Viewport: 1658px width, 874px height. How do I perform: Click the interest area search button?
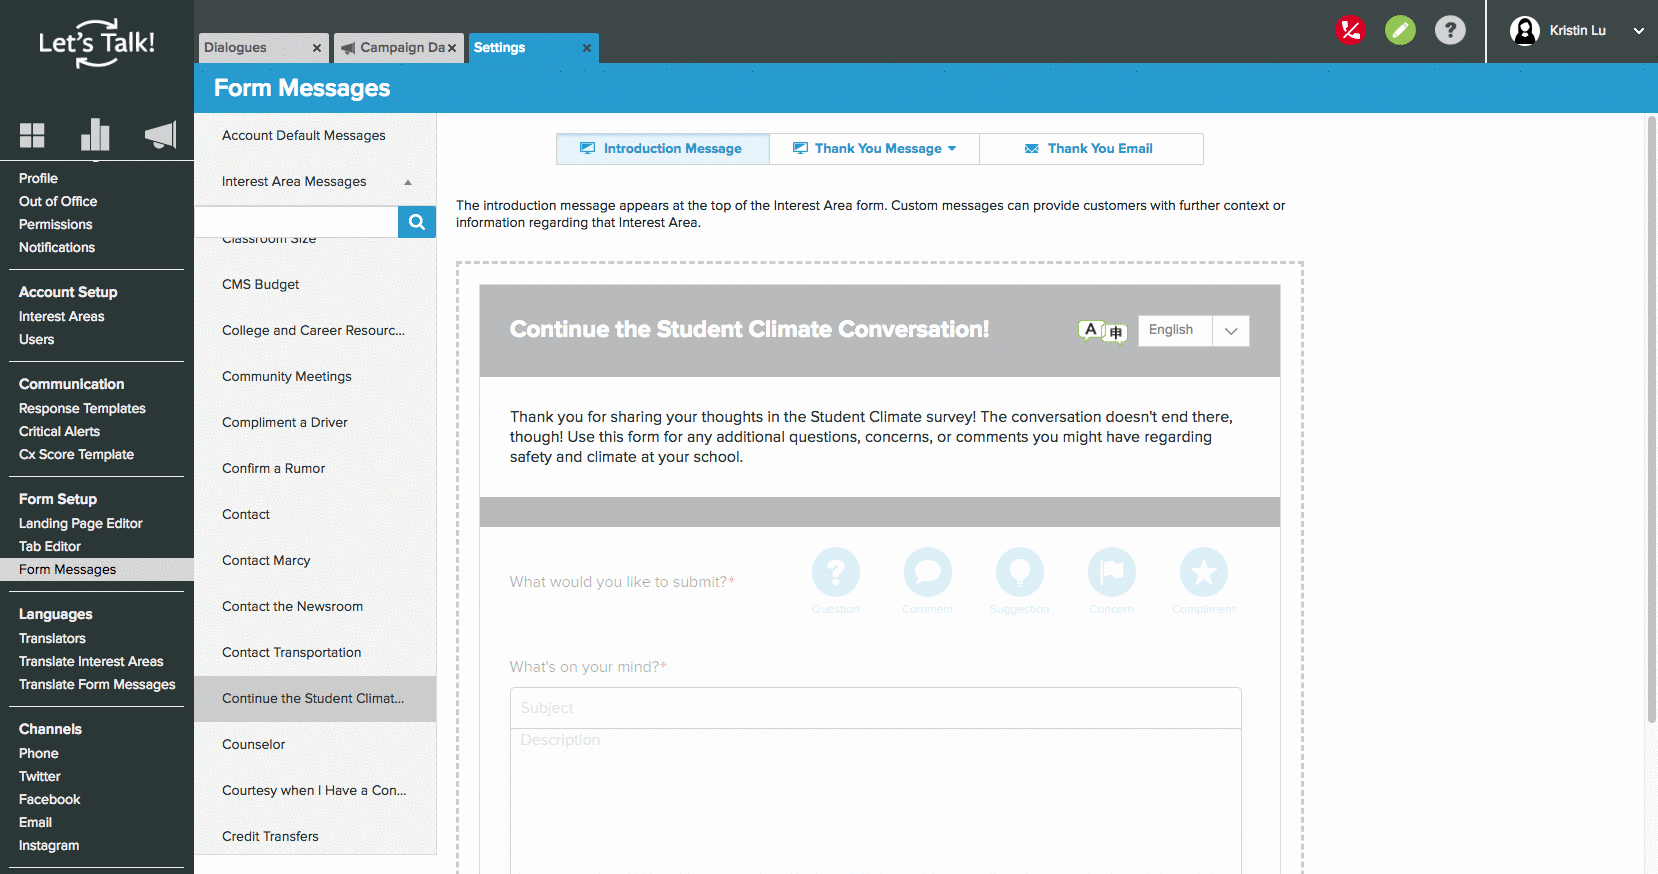coord(417,222)
